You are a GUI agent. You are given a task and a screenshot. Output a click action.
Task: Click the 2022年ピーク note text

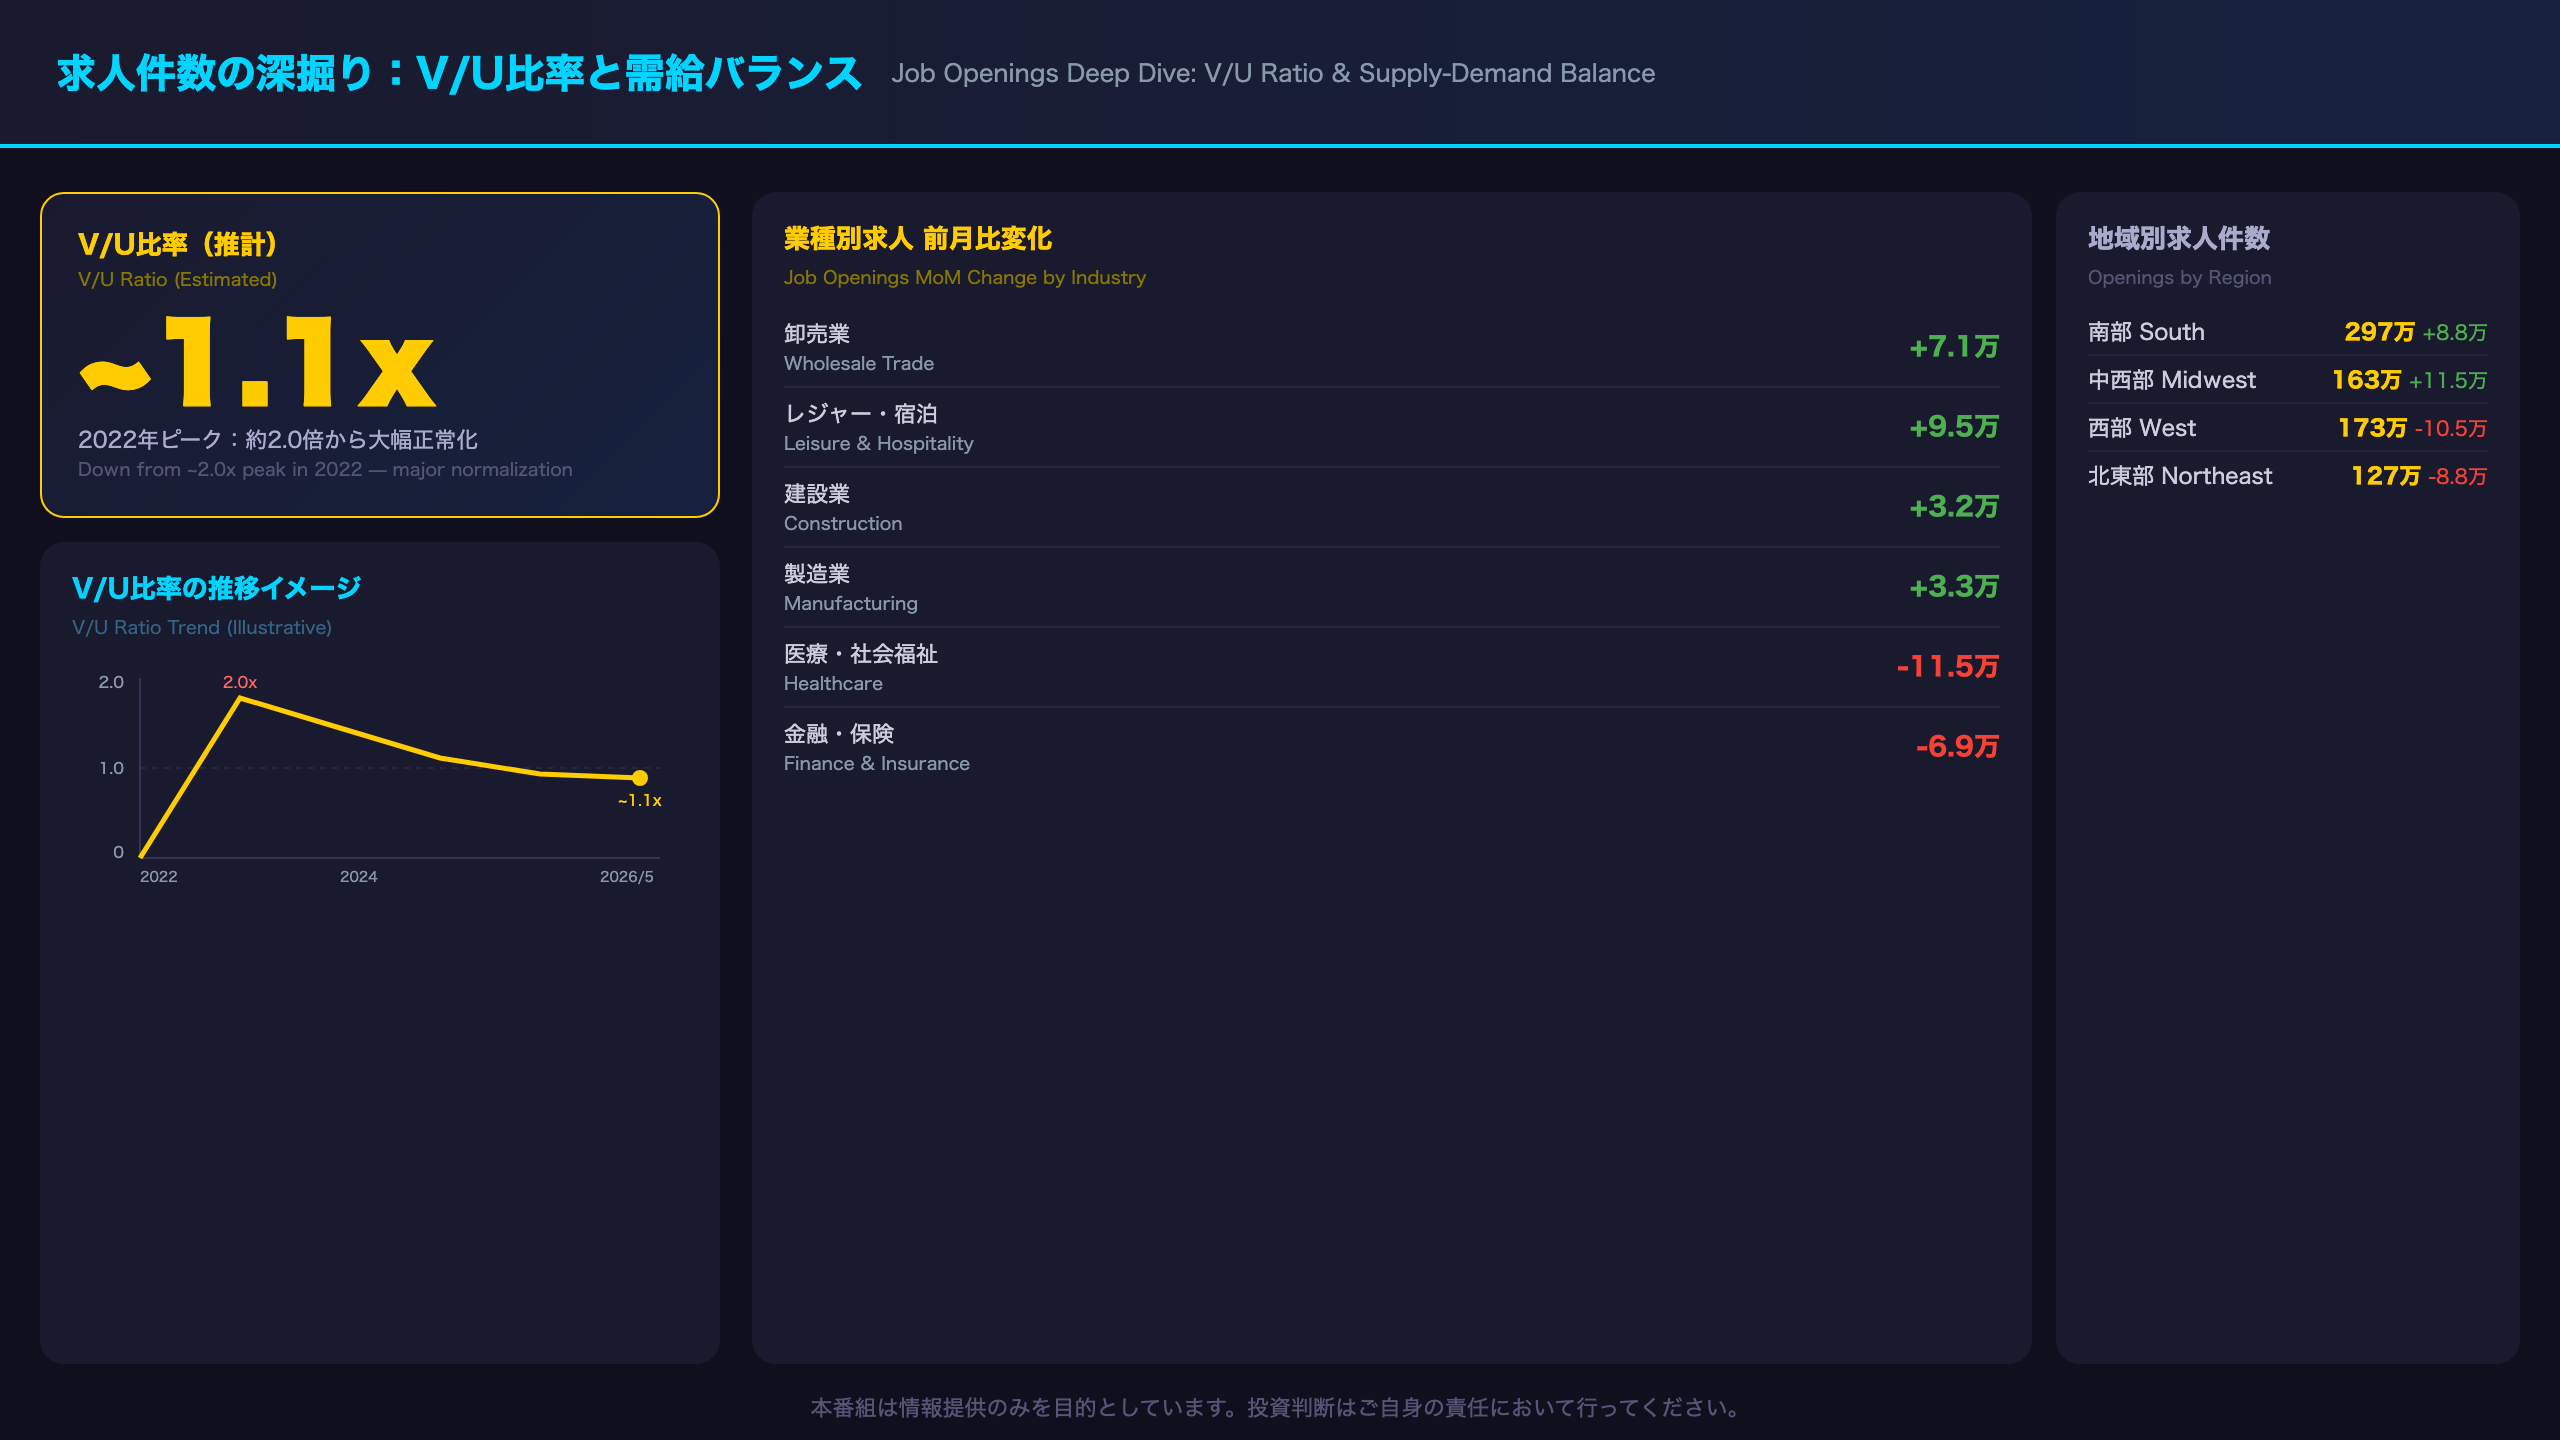[x=278, y=440]
